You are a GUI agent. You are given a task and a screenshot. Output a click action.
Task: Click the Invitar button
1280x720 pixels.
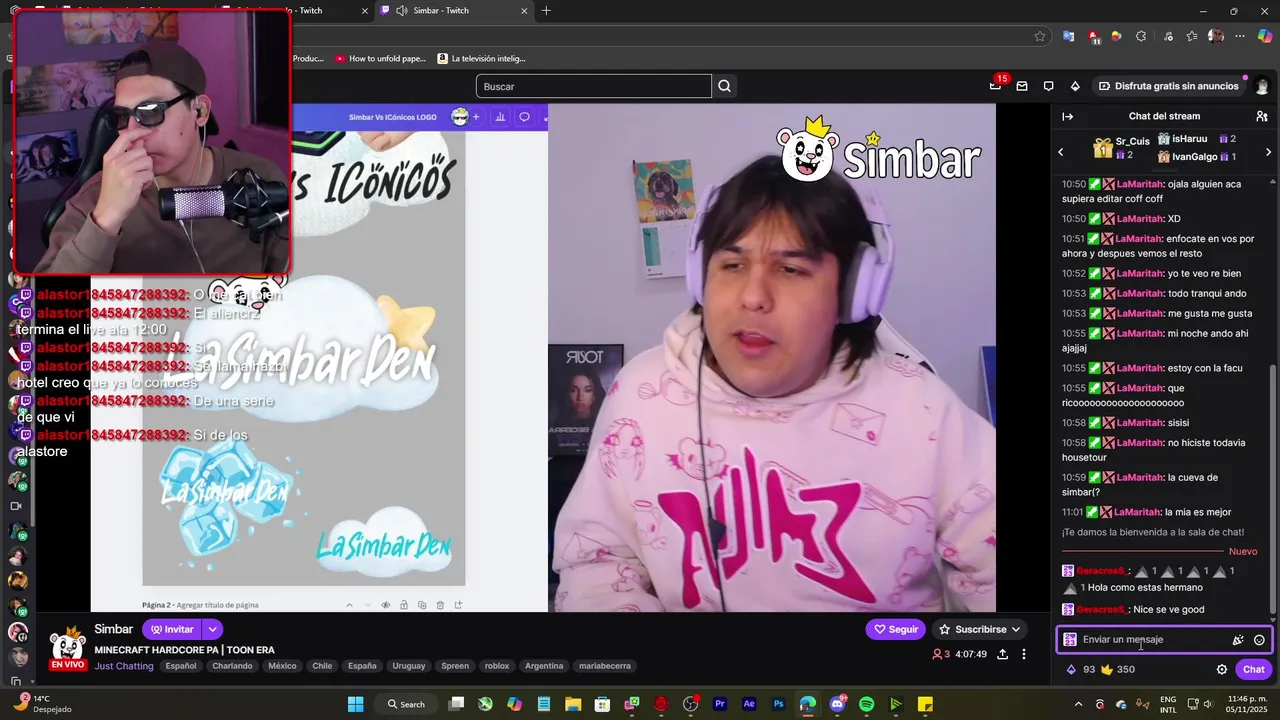tap(172, 629)
